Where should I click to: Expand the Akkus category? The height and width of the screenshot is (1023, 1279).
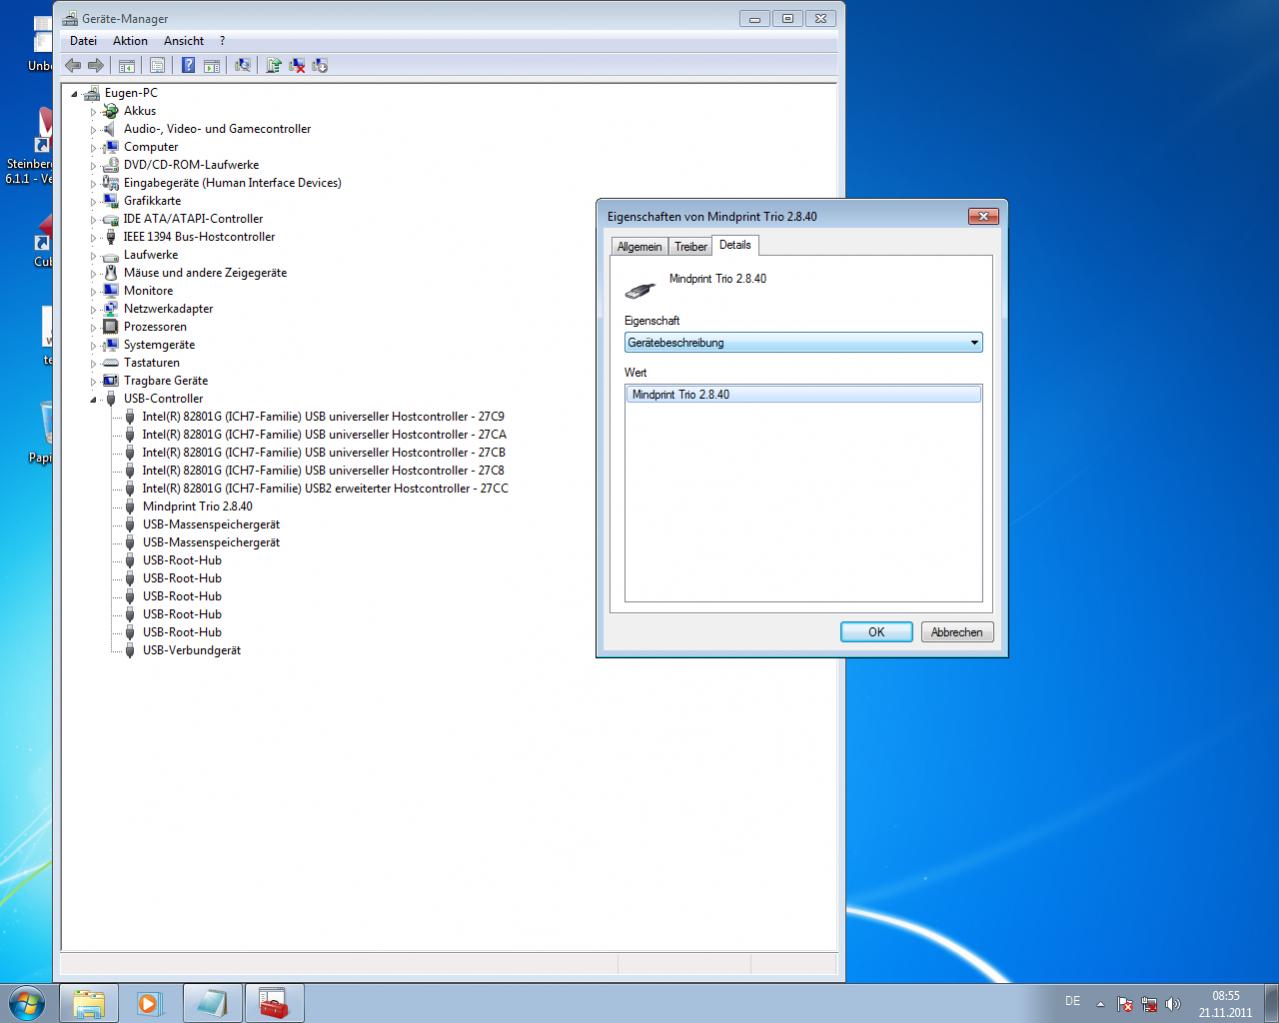click(x=94, y=112)
